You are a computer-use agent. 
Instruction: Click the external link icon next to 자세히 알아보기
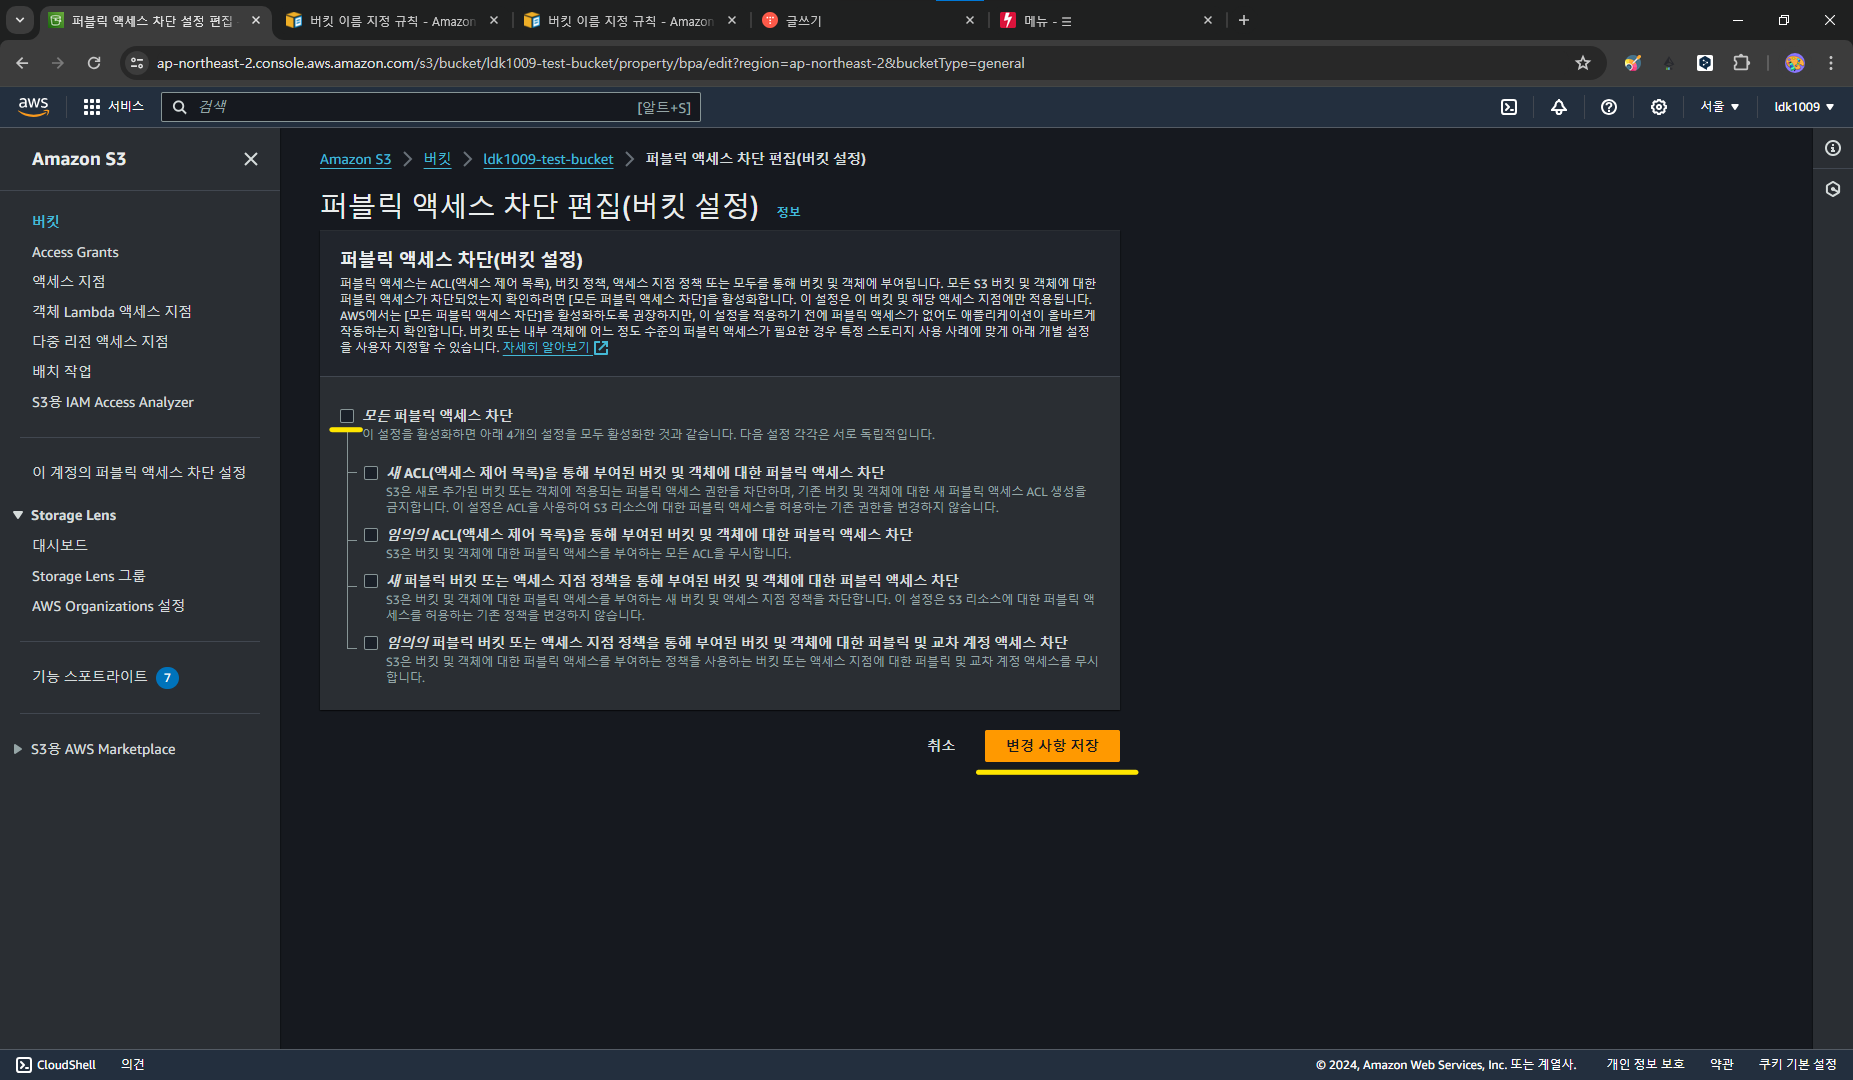pyautogui.click(x=601, y=348)
